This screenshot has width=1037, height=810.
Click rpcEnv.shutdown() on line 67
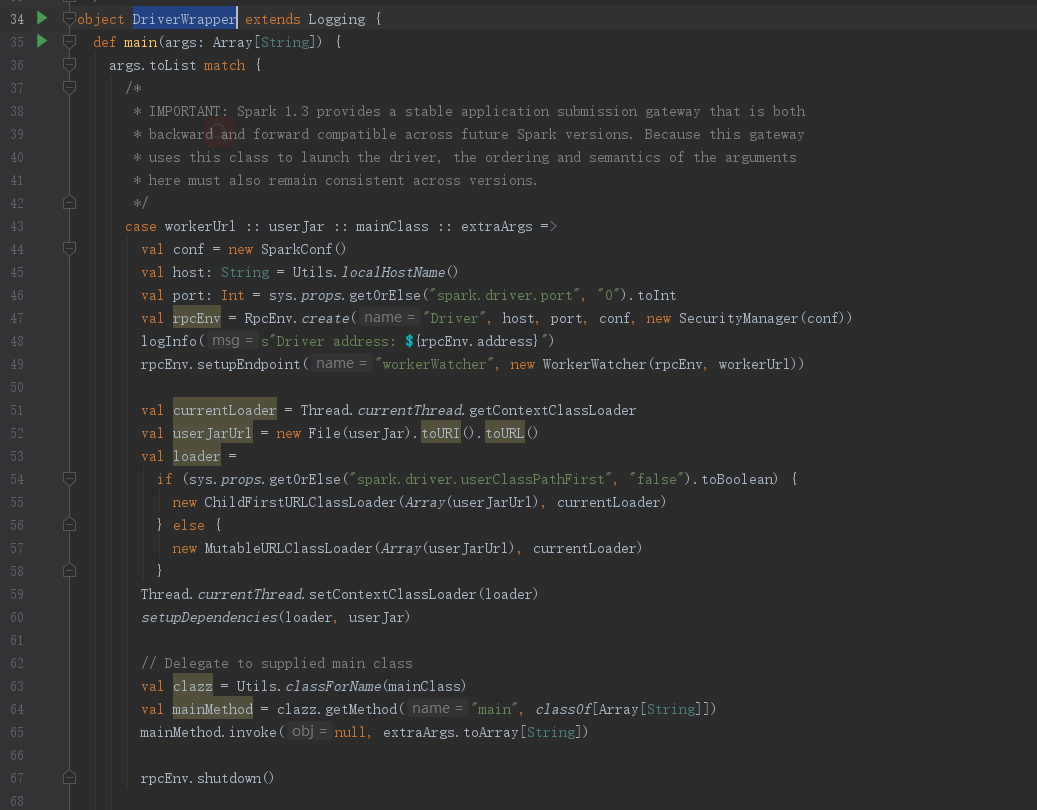207,778
